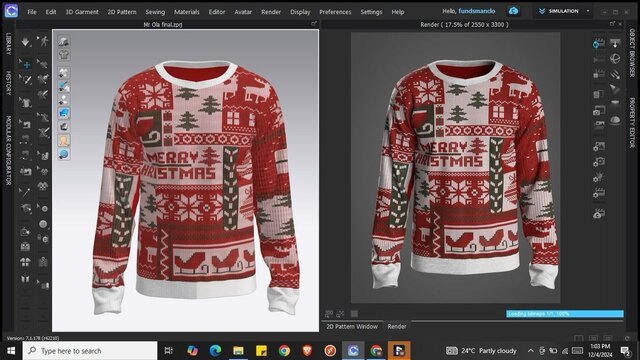The height and width of the screenshot is (360, 640).
Task: Click the cloud render icon
Action: tap(599, 213)
